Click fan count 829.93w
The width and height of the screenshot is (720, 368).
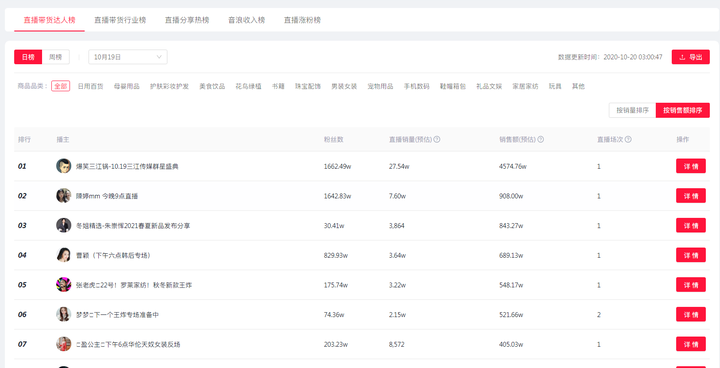[336, 255]
